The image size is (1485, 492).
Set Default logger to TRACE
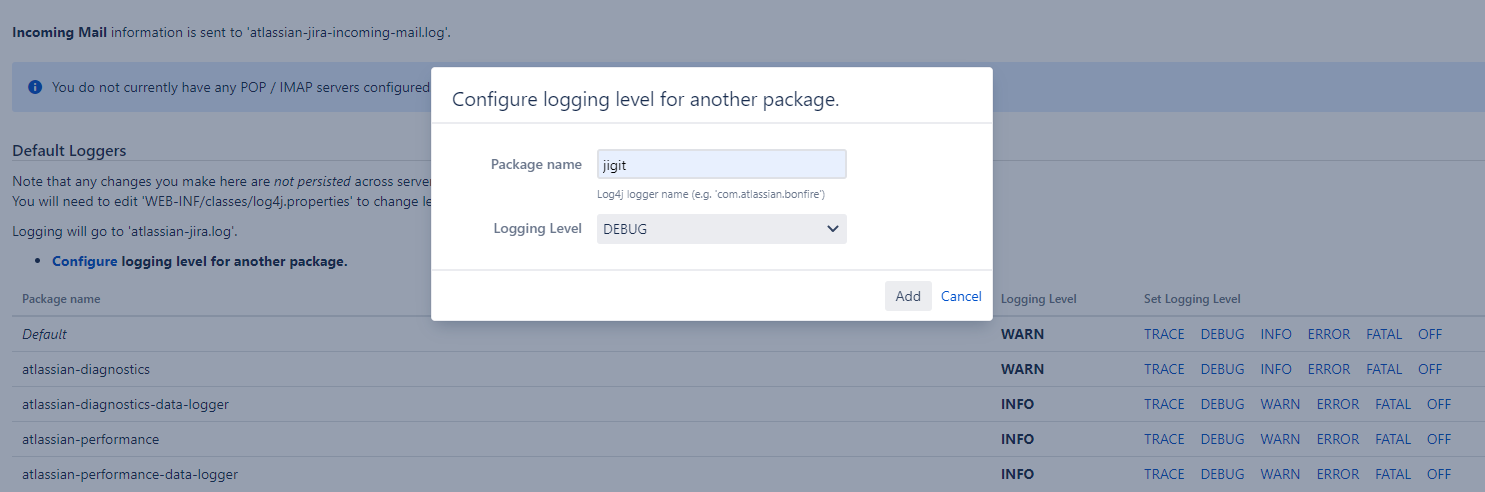(x=1164, y=334)
